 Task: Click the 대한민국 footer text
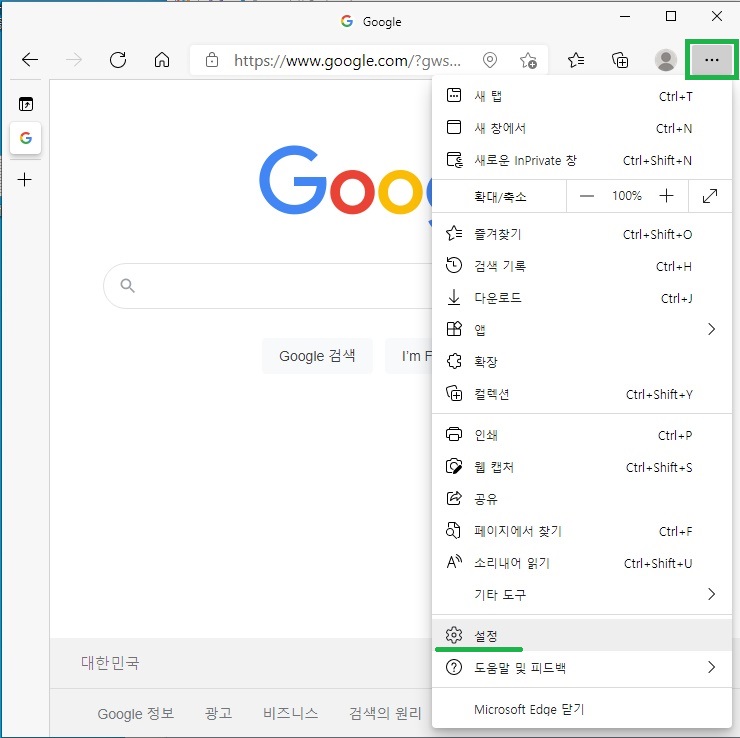point(110,663)
